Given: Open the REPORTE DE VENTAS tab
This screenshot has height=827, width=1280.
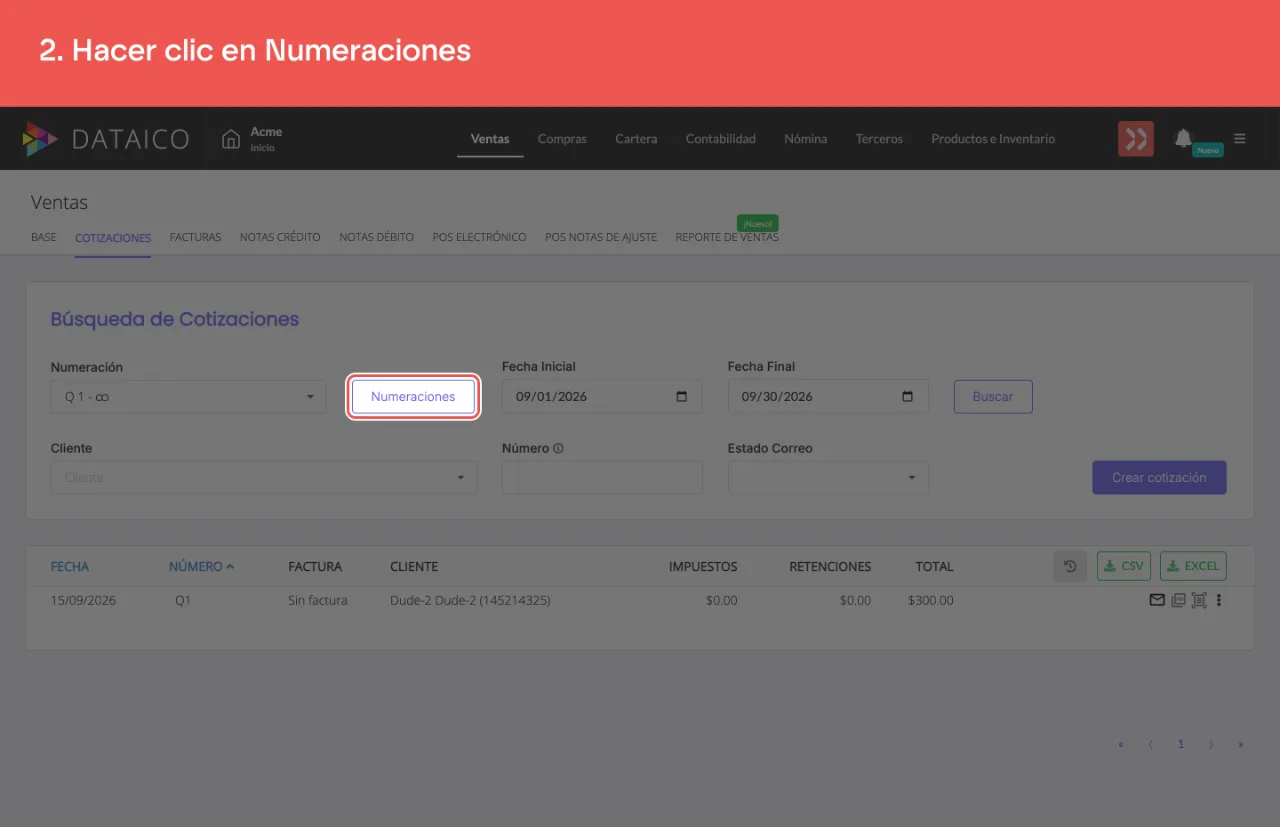Looking at the screenshot, I should click(x=727, y=237).
